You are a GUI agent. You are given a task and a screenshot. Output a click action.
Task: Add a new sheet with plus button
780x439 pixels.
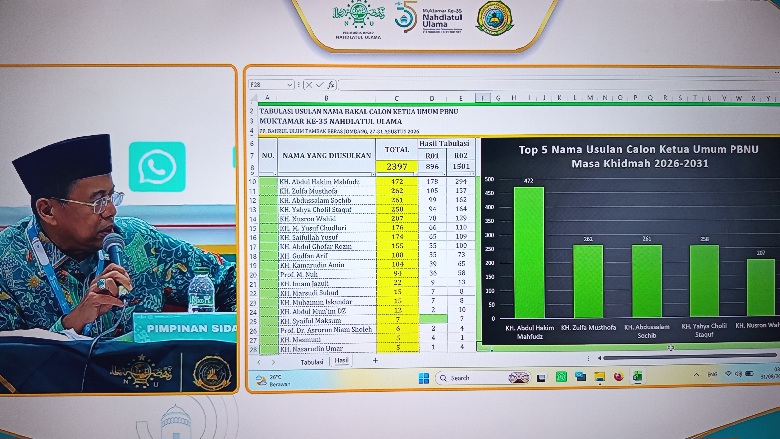375,360
